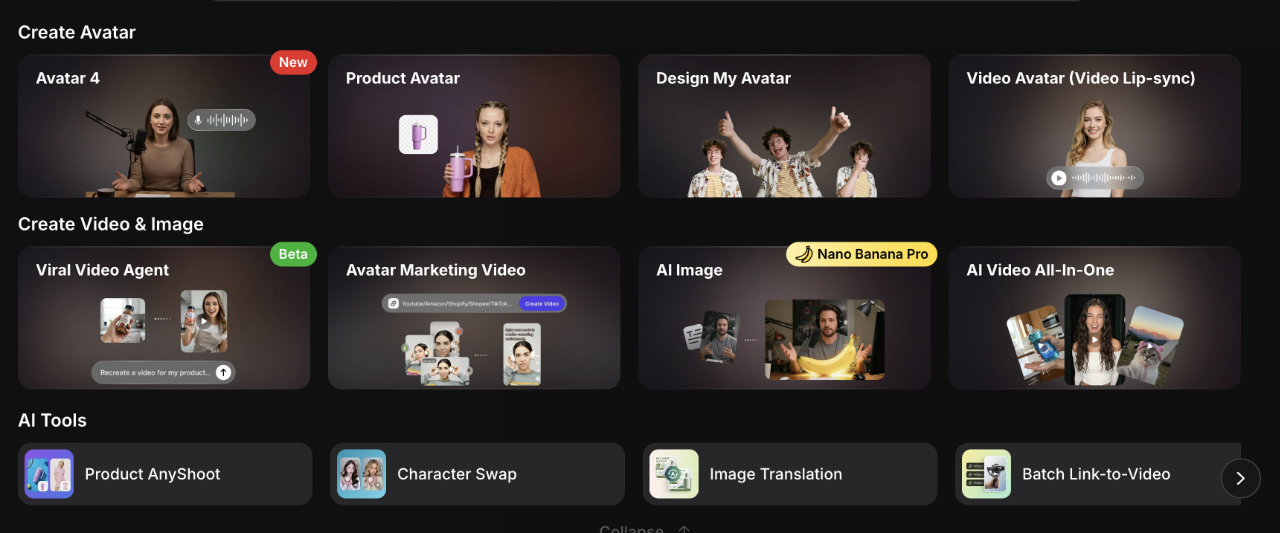This screenshot has height=533, width=1280.
Task: Open Product AnyShoot tool
Action: 165,474
